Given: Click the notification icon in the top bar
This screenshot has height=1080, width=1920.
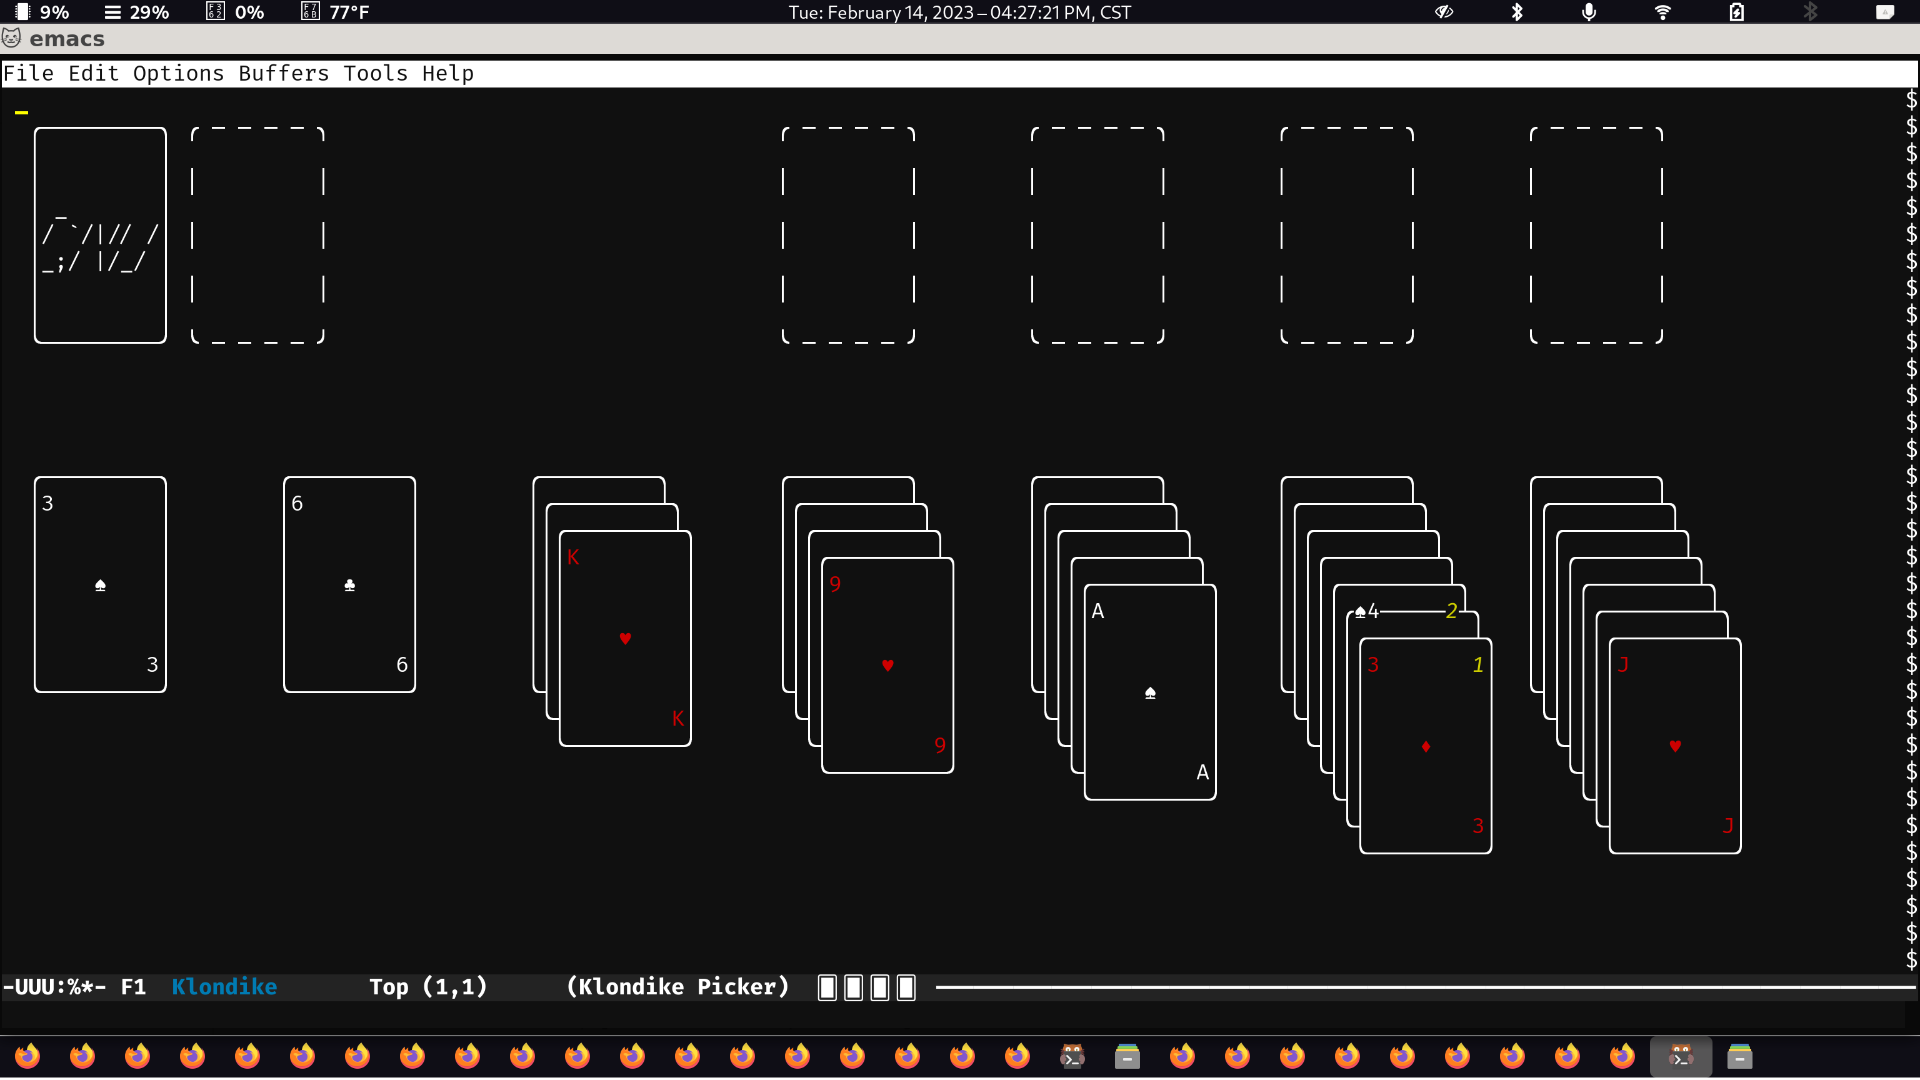Looking at the screenshot, I should 1885,12.
